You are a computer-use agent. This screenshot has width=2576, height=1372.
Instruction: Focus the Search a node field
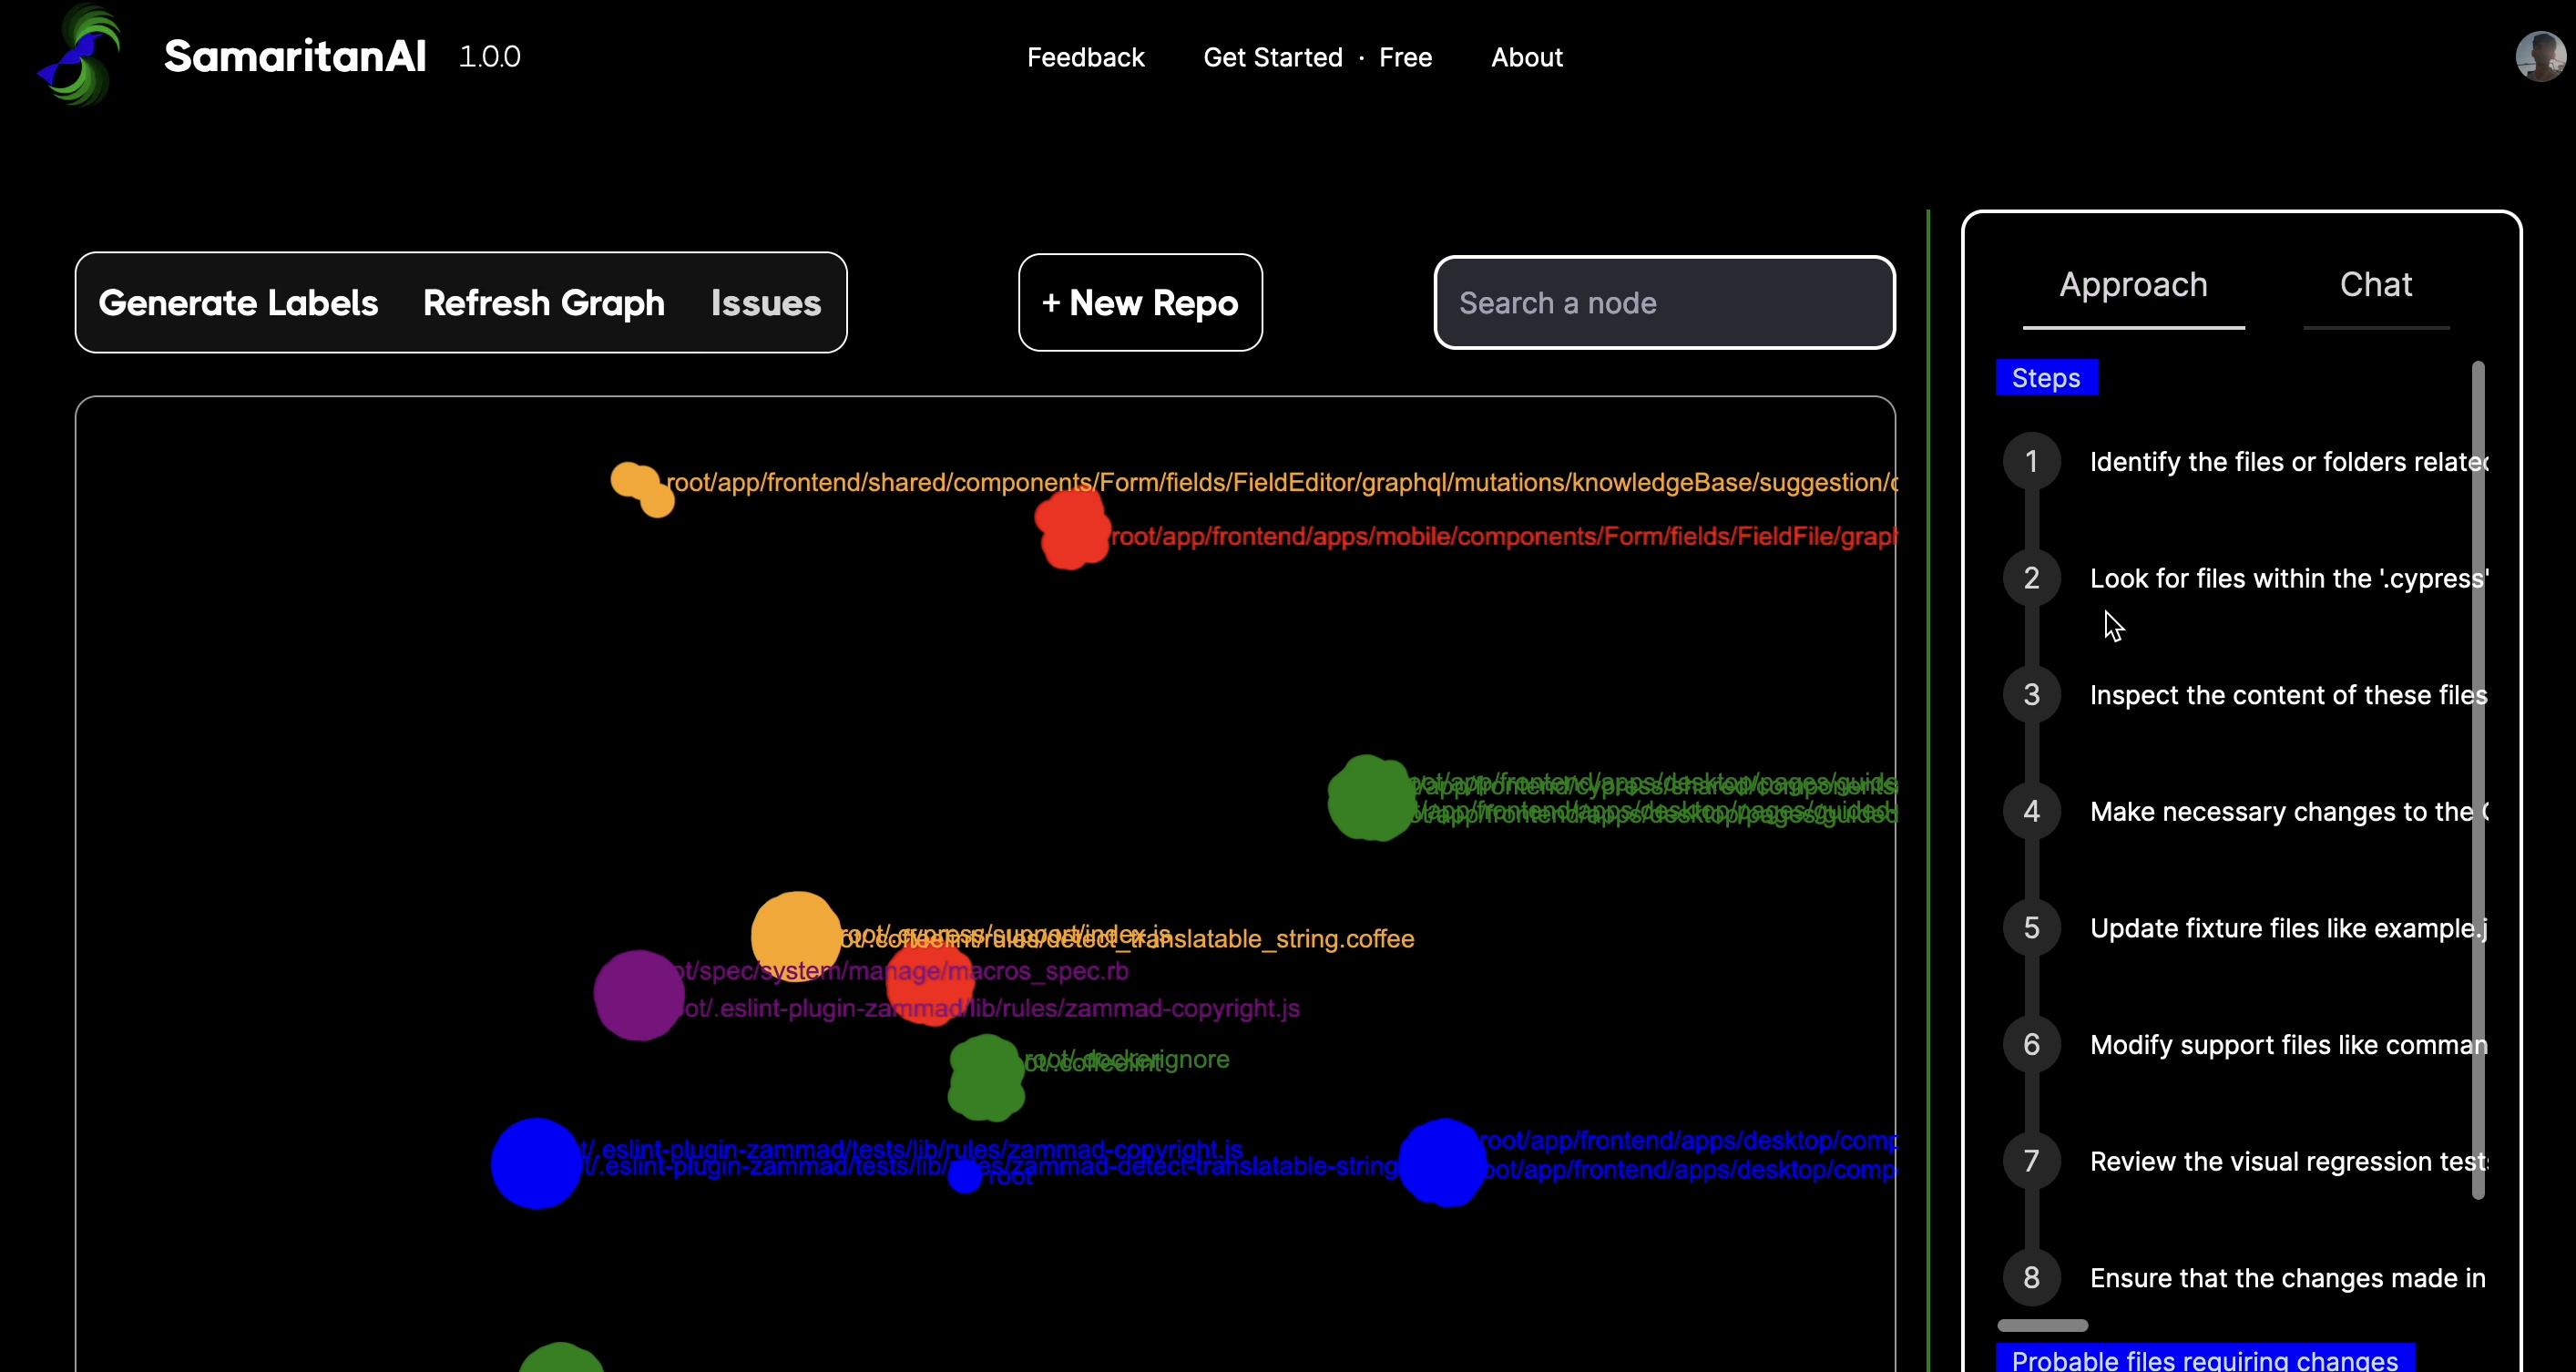coord(1664,302)
